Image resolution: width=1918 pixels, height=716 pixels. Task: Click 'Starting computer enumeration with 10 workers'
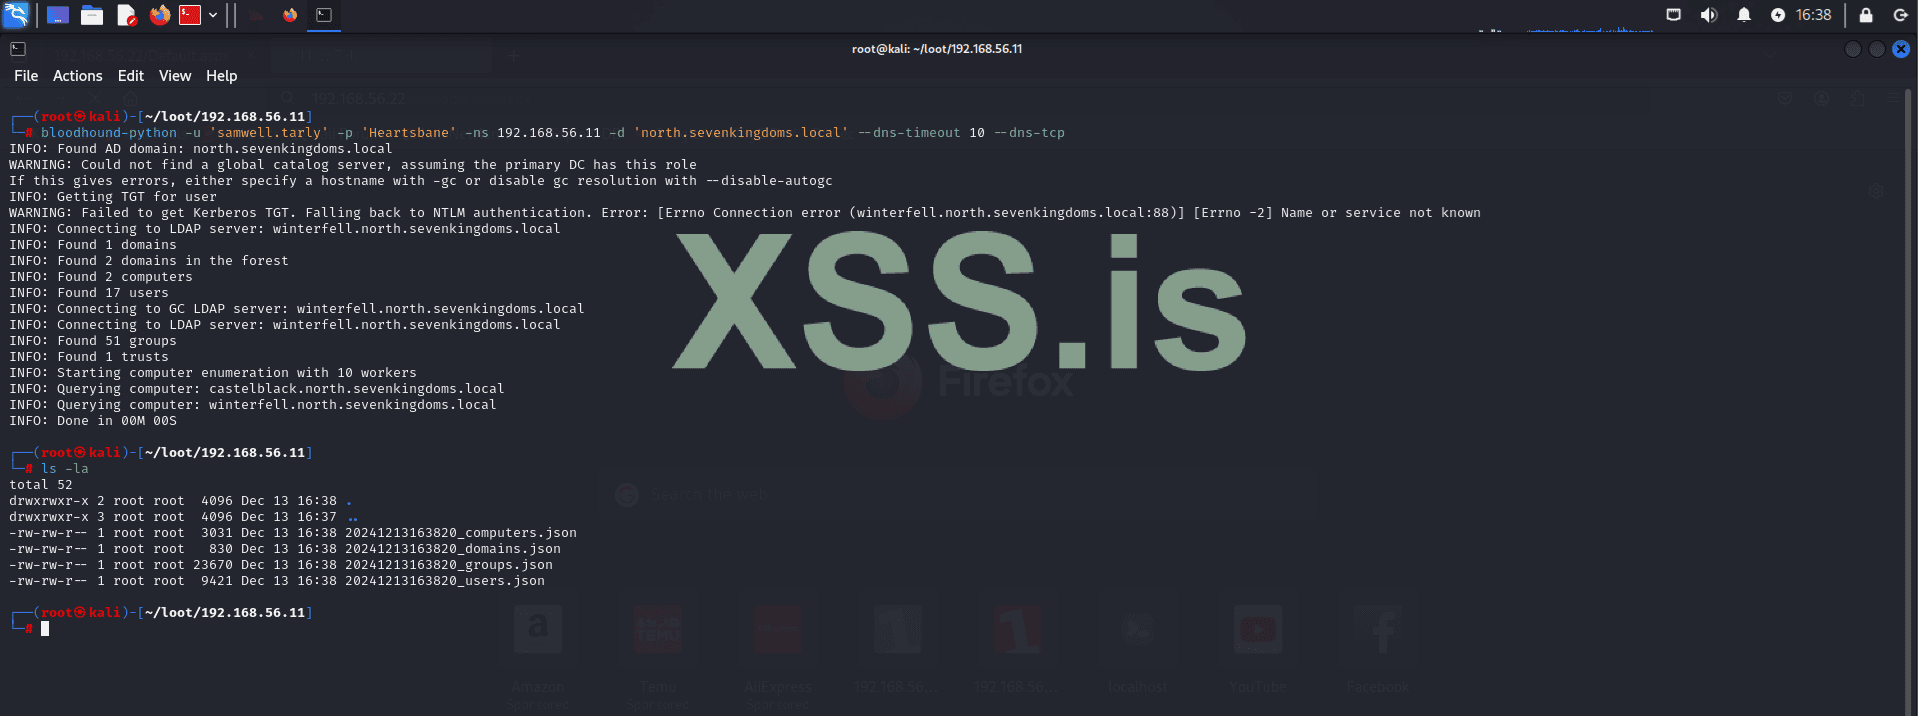(x=213, y=373)
